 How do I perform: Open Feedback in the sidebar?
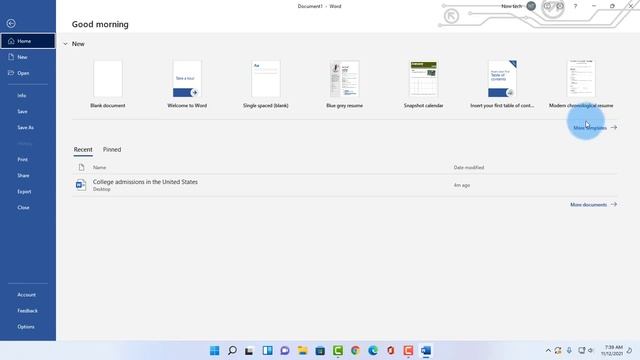(x=27, y=311)
